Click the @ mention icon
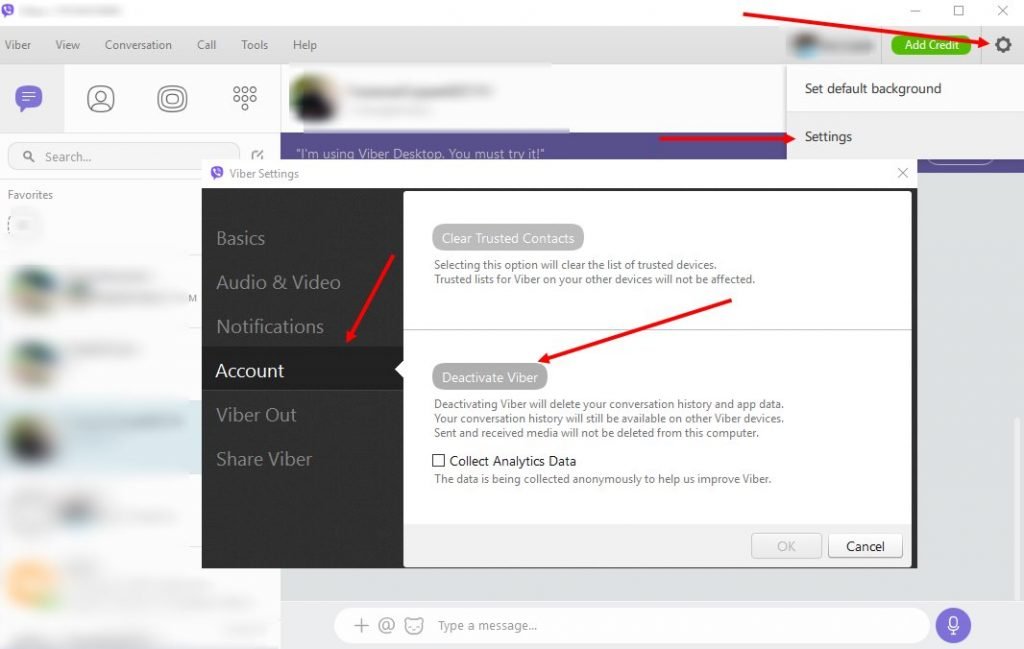1024x649 pixels. pos(387,626)
